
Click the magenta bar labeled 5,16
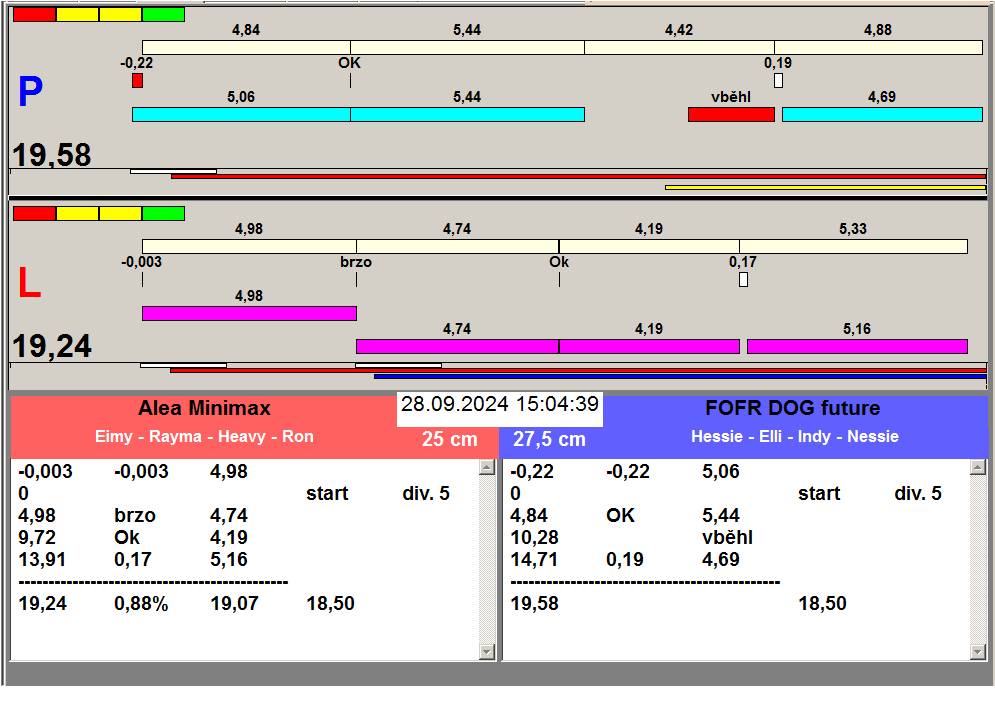click(x=857, y=346)
